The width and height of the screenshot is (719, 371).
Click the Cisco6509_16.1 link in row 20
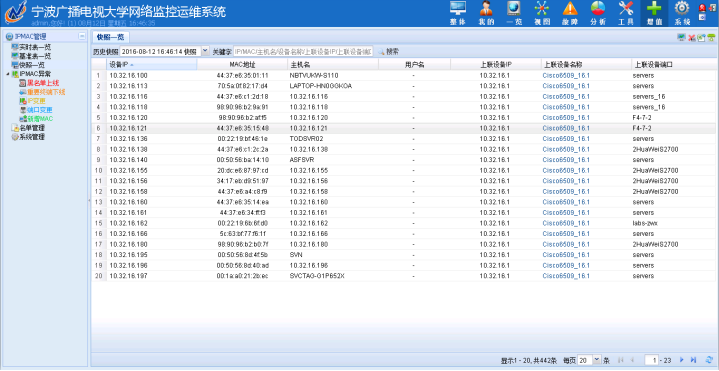566,276
